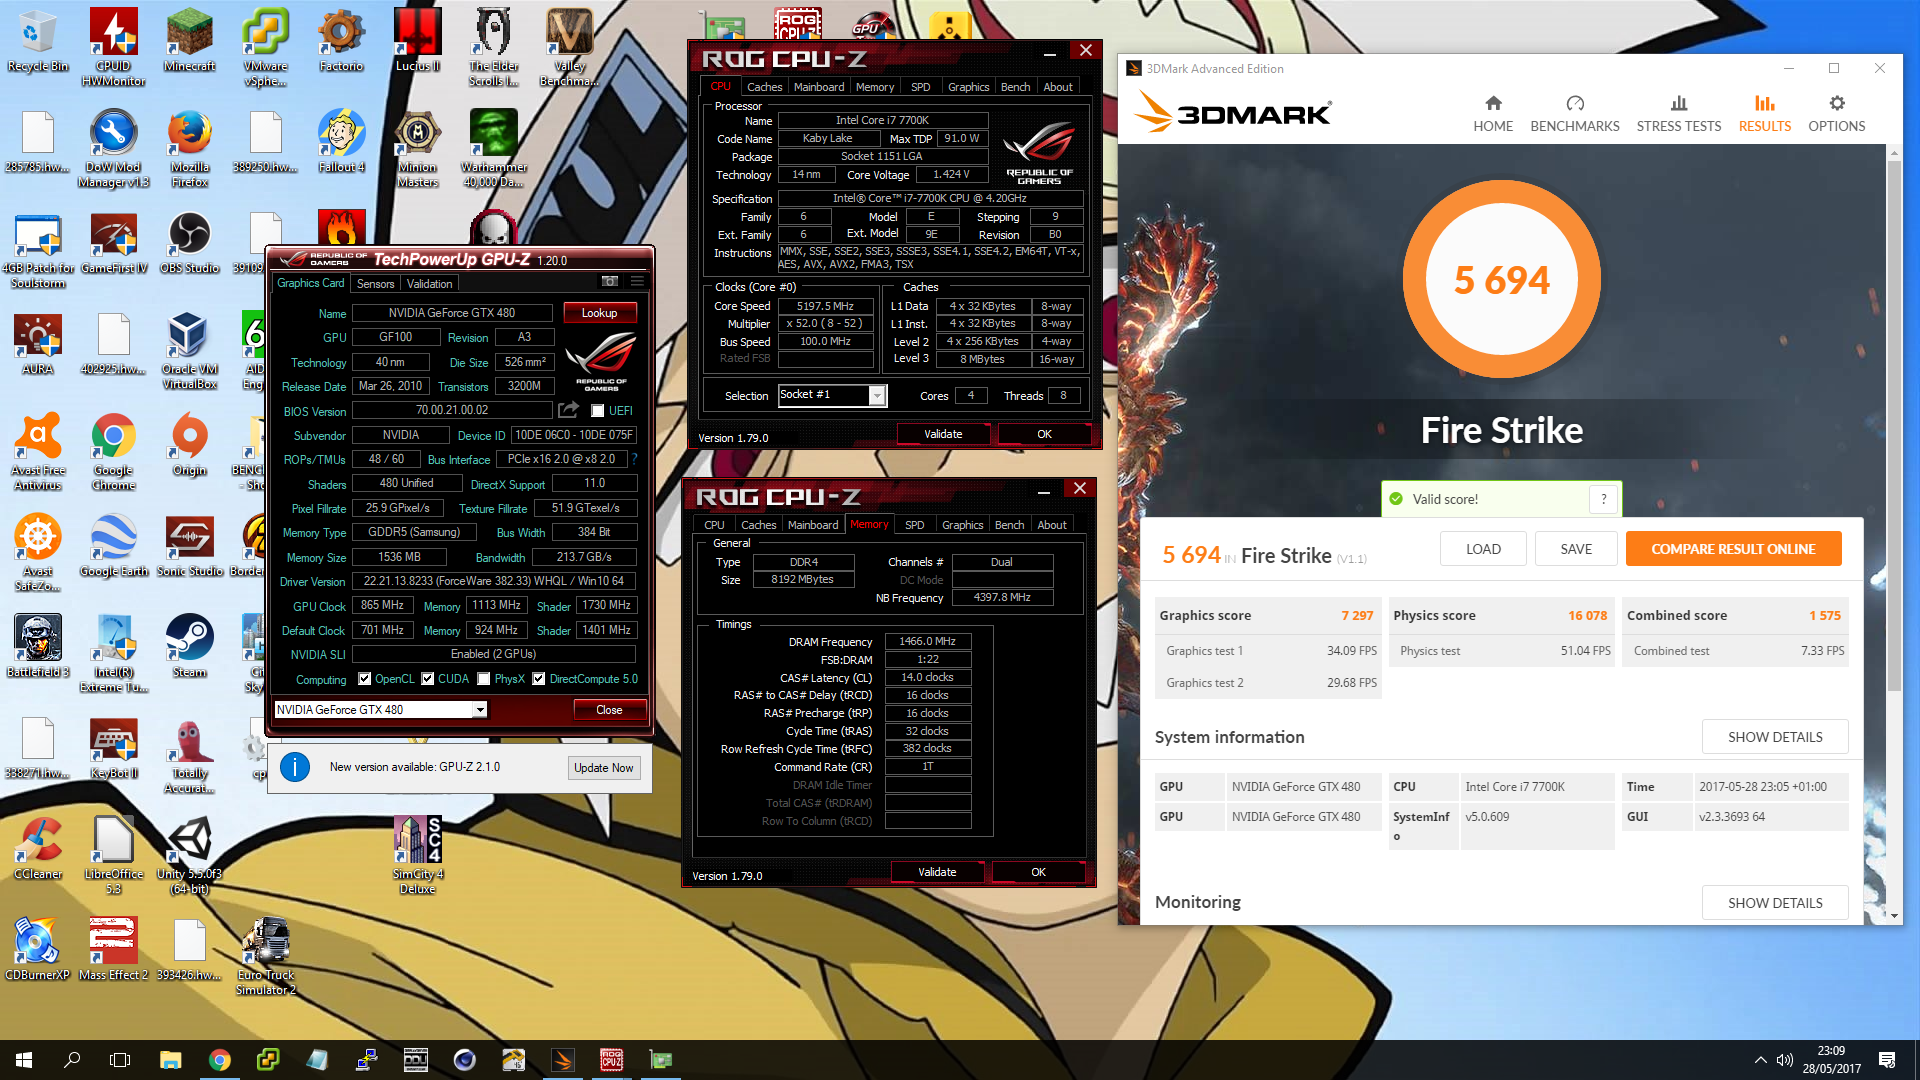This screenshot has height=1080, width=1920.
Task: Click the GPU name field NVIDIA GeForce GTX 480
Action: tap(452, 313)
